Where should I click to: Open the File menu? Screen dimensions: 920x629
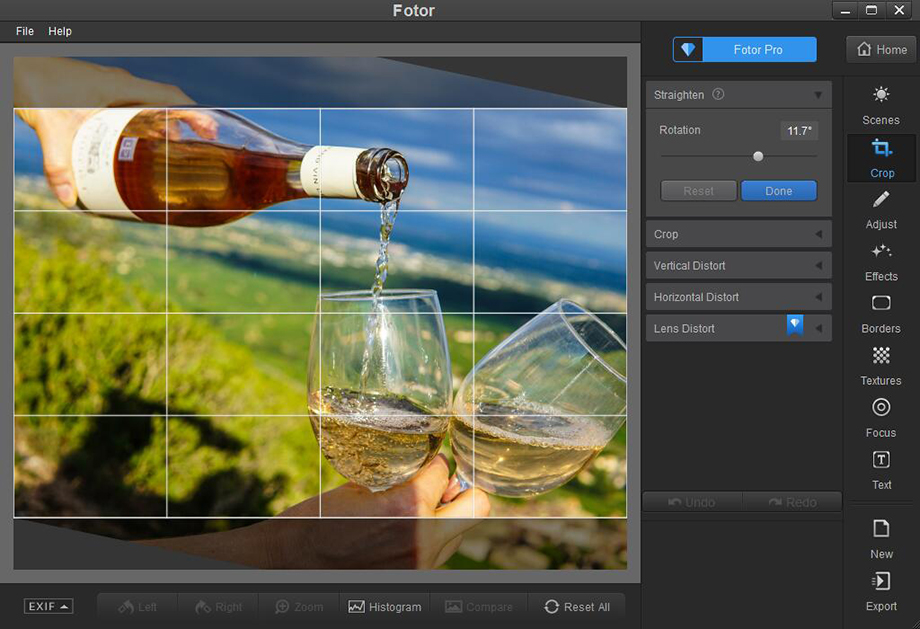point(23,31)
